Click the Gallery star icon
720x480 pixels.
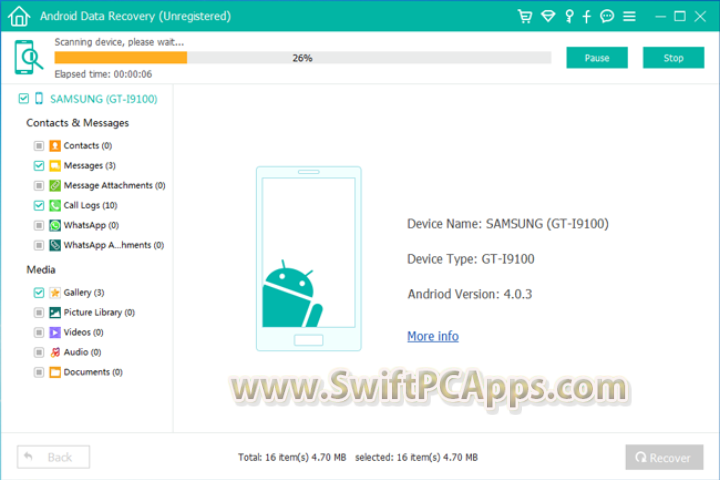coord(55,293)
